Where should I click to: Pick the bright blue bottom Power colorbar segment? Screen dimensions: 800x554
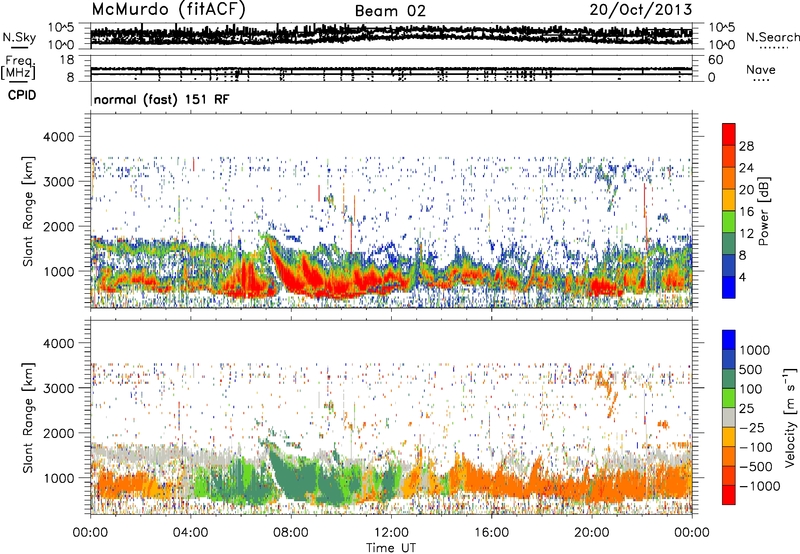pos(729,288)
